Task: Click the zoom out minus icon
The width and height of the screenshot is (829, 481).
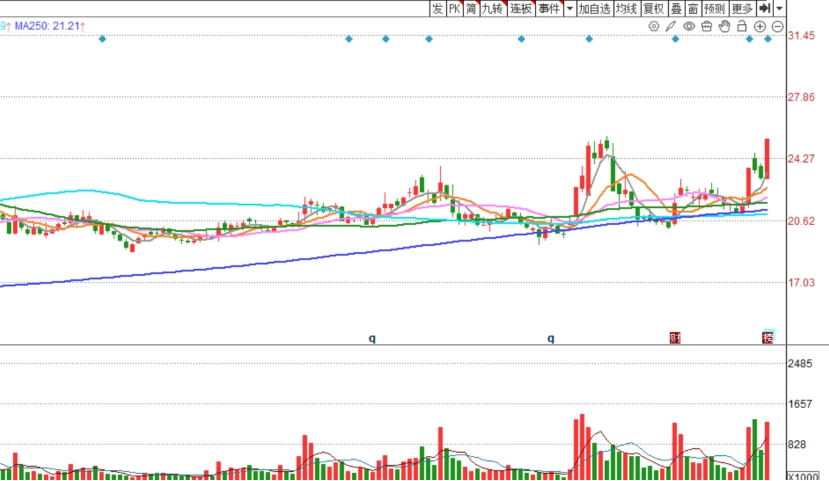Action: [778, 26]
